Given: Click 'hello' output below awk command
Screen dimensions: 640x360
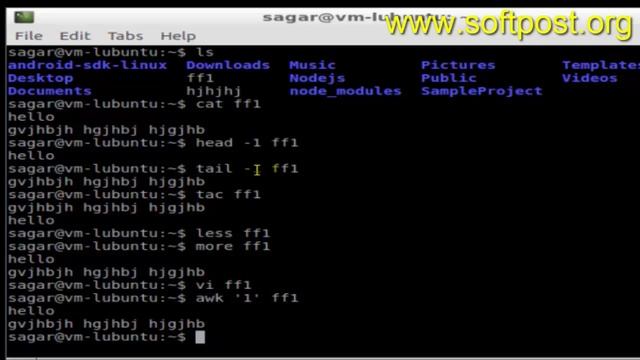Looking at the screenshot, I should [x=31, y=311].
